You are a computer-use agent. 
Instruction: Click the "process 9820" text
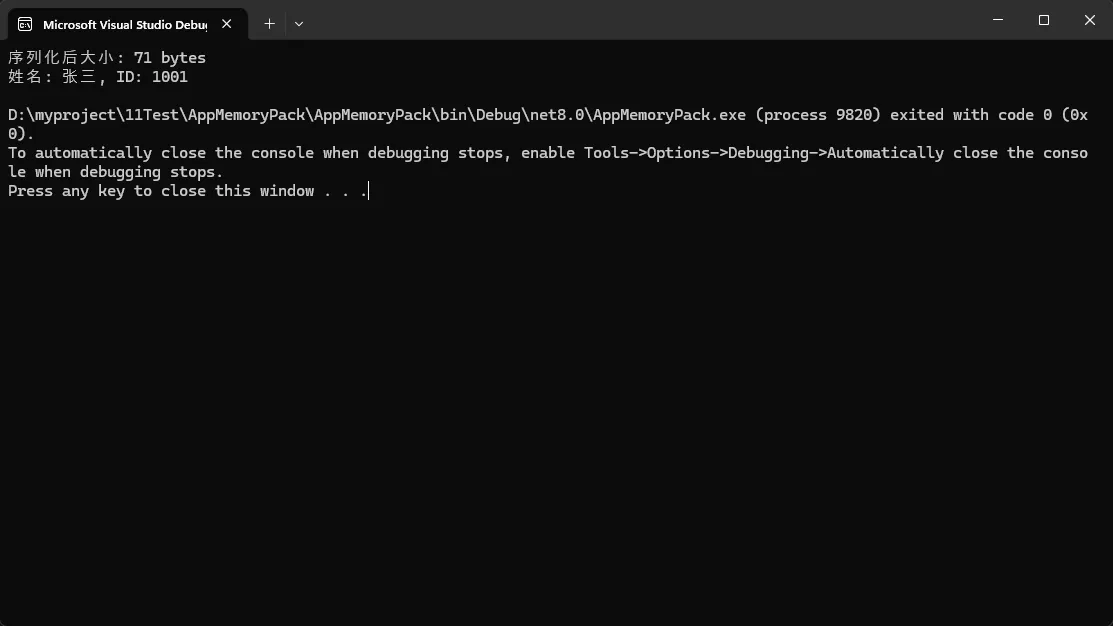coord(818,115)
